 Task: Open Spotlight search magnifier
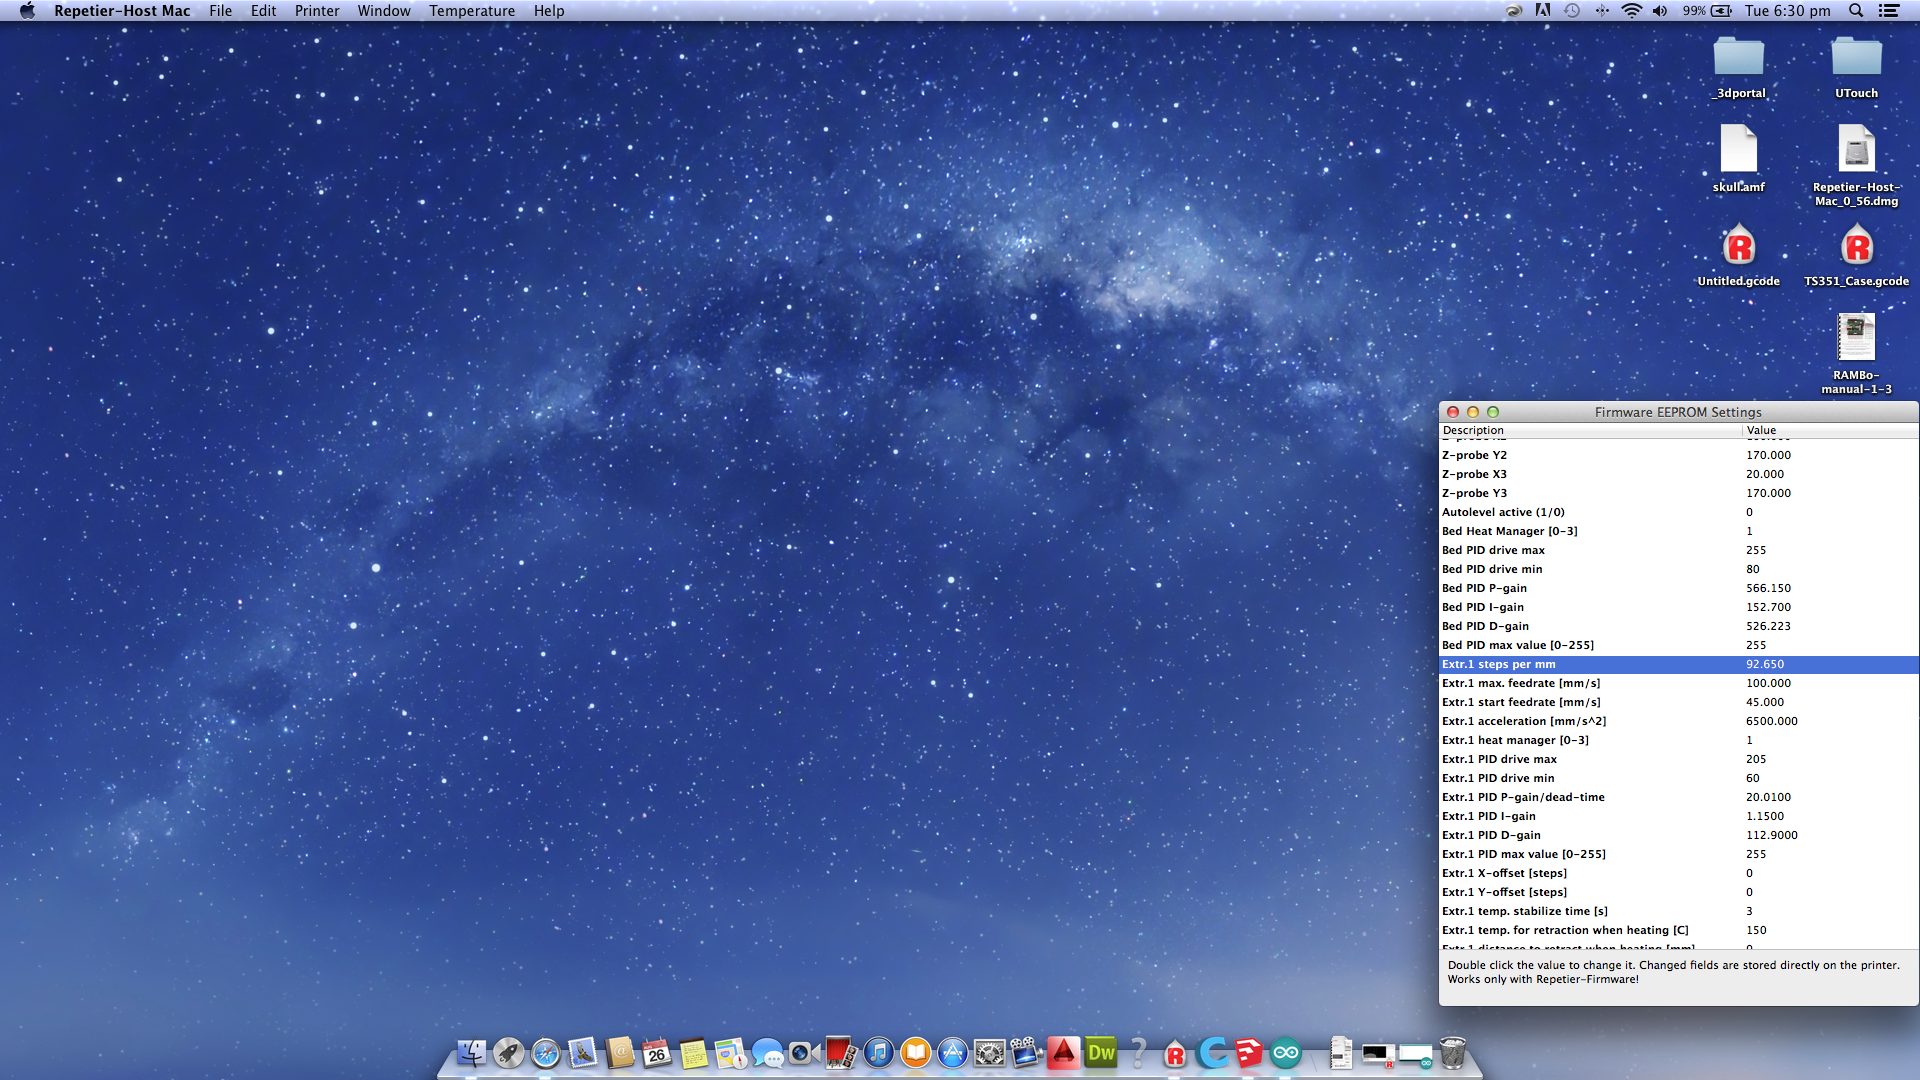click(1855, 11)
